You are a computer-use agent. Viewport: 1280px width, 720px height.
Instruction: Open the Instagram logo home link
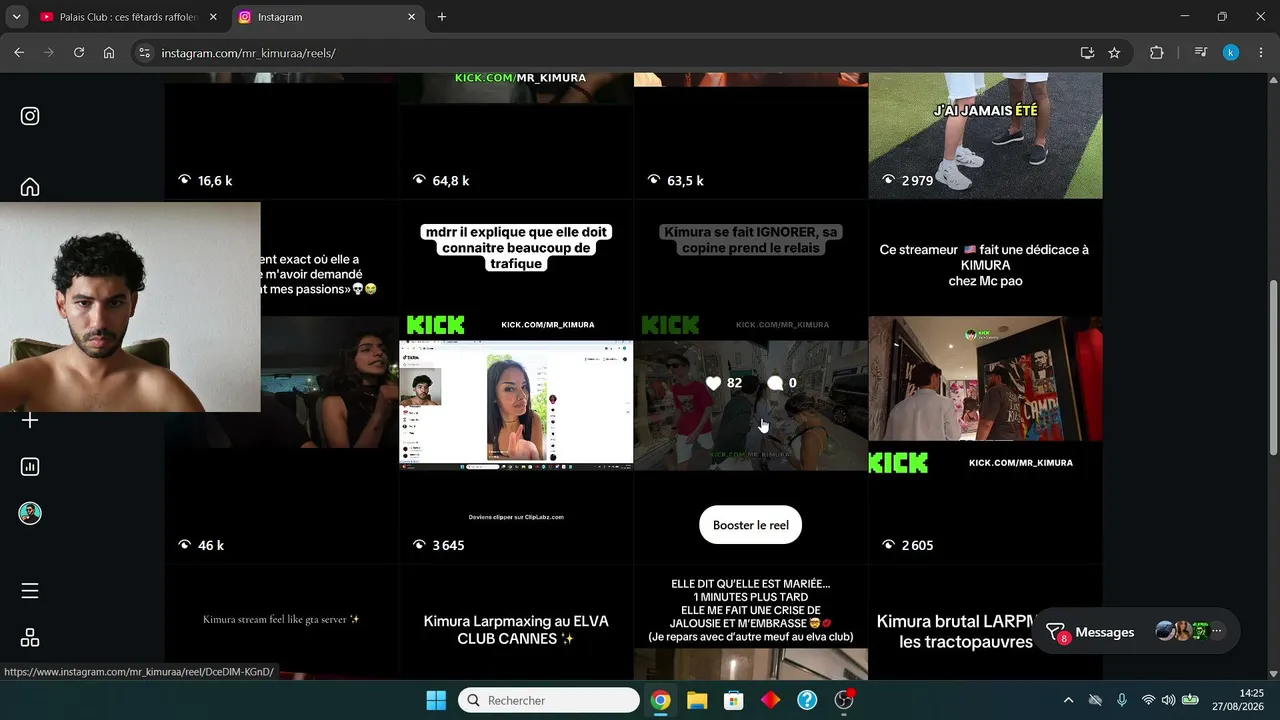point(30,116)
